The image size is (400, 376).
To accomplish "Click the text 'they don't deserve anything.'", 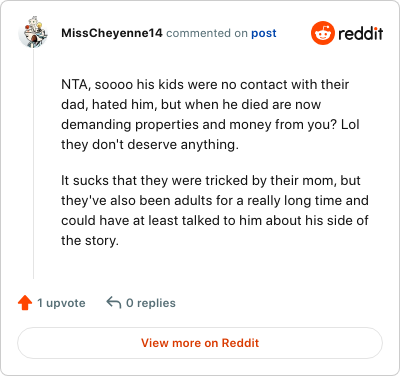I will 150,145.
